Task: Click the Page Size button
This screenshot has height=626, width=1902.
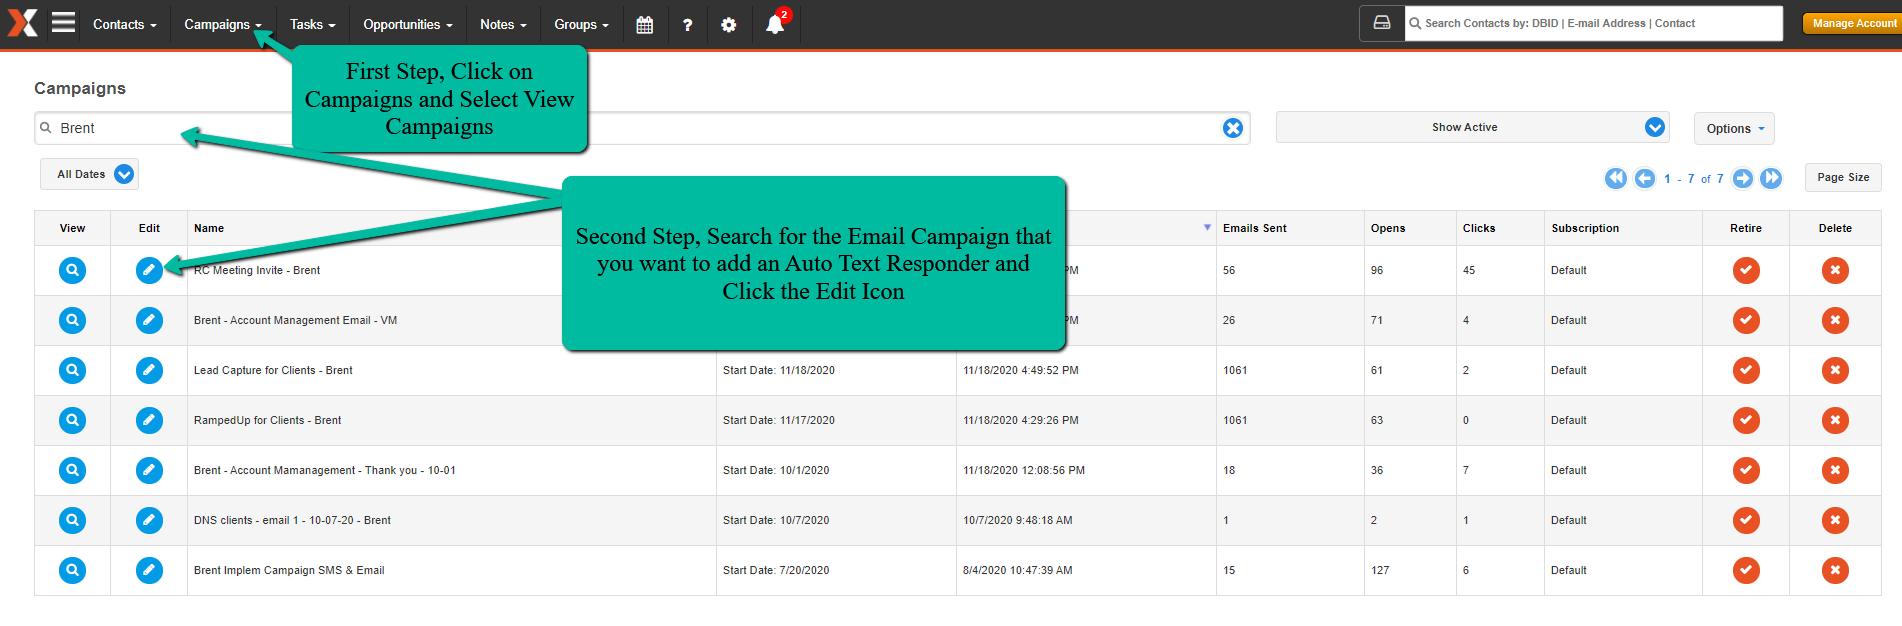Action: pyautogui.click(x=1843, y=177)
